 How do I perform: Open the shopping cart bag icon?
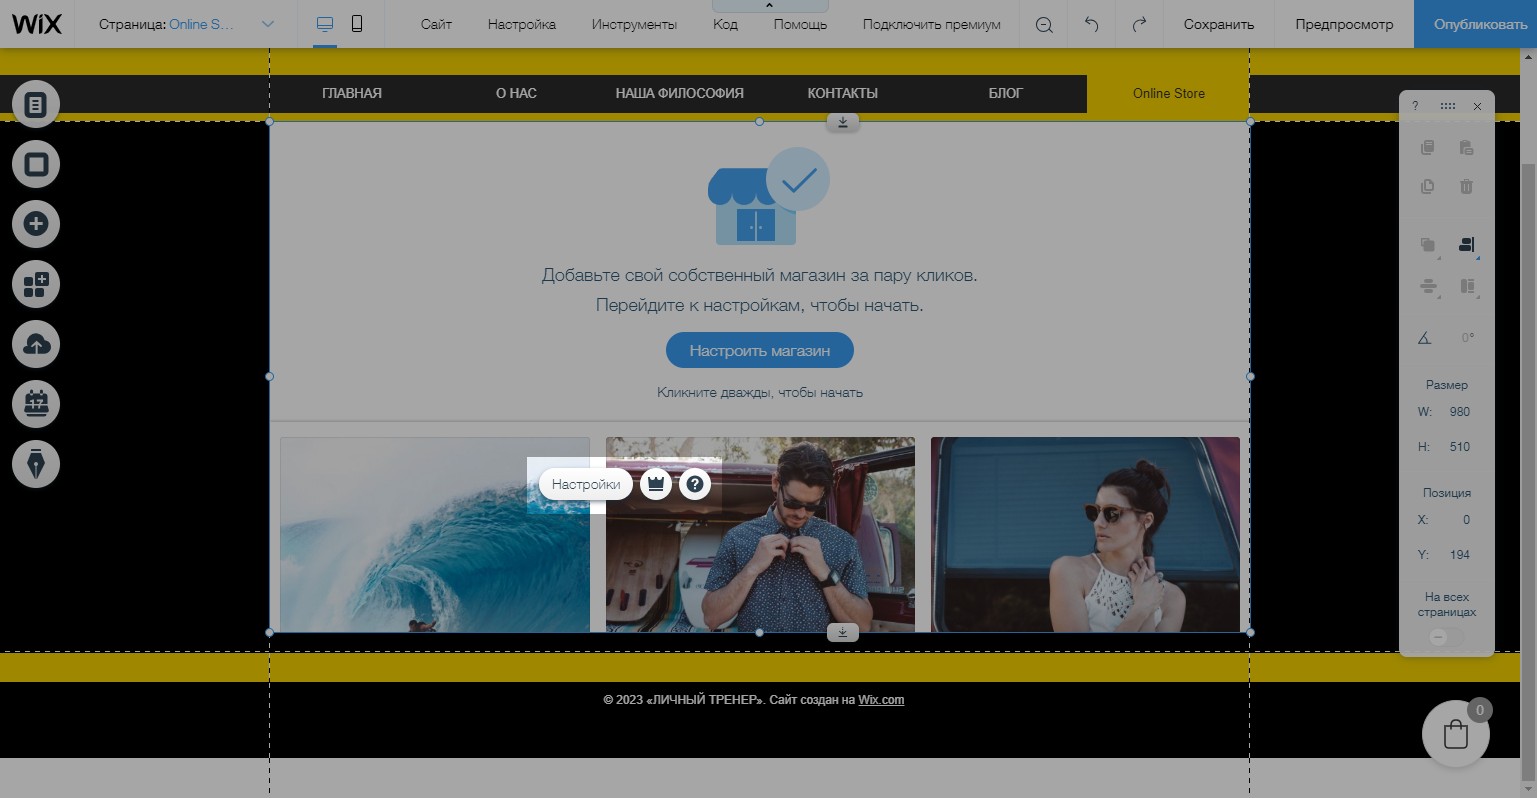click(x=1456, y=734)
